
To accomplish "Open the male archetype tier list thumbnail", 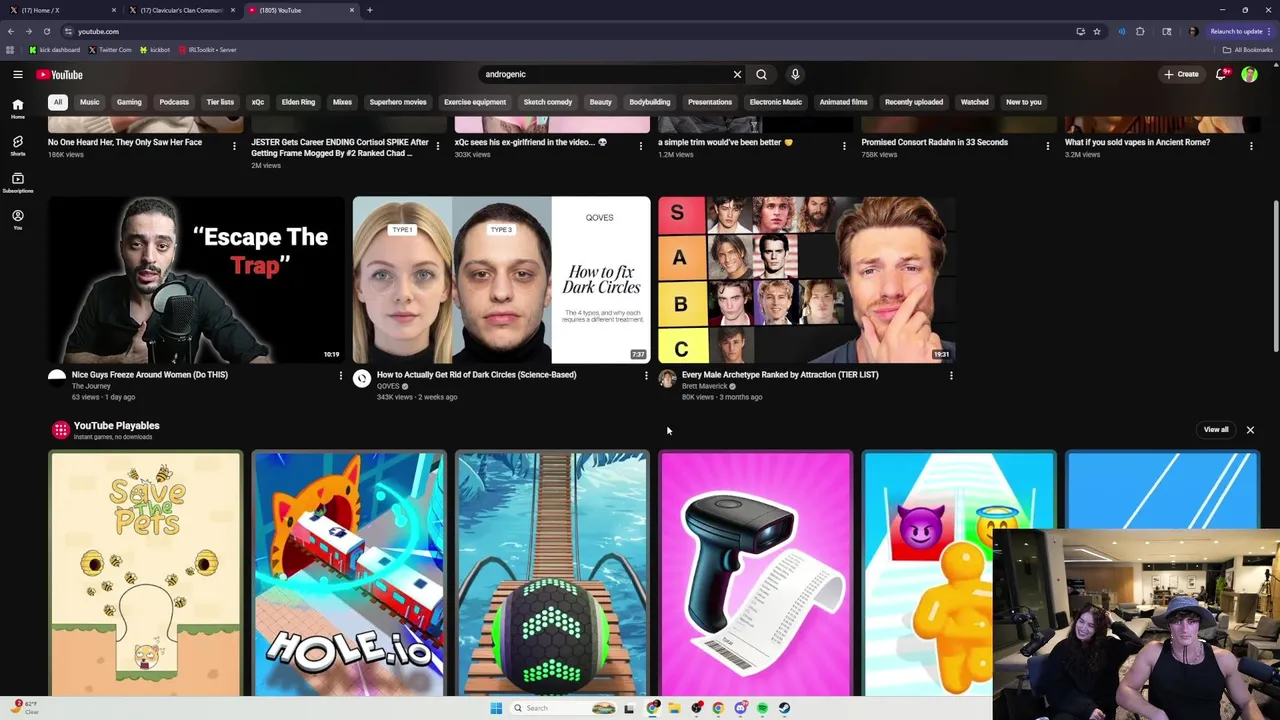I will (807, 280).
